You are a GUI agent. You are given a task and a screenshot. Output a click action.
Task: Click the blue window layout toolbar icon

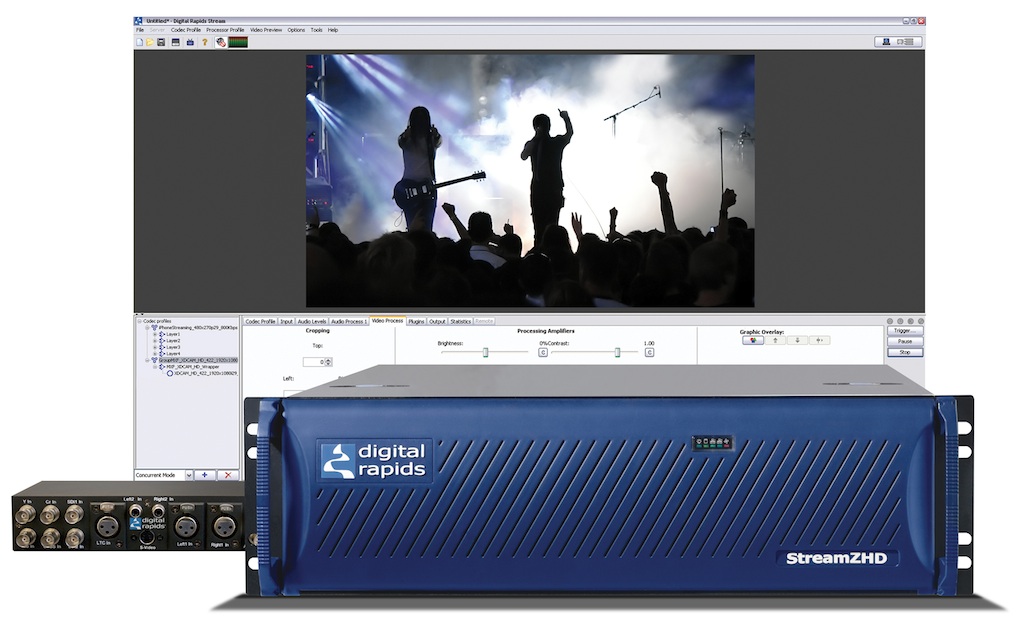tap(176, 42)
